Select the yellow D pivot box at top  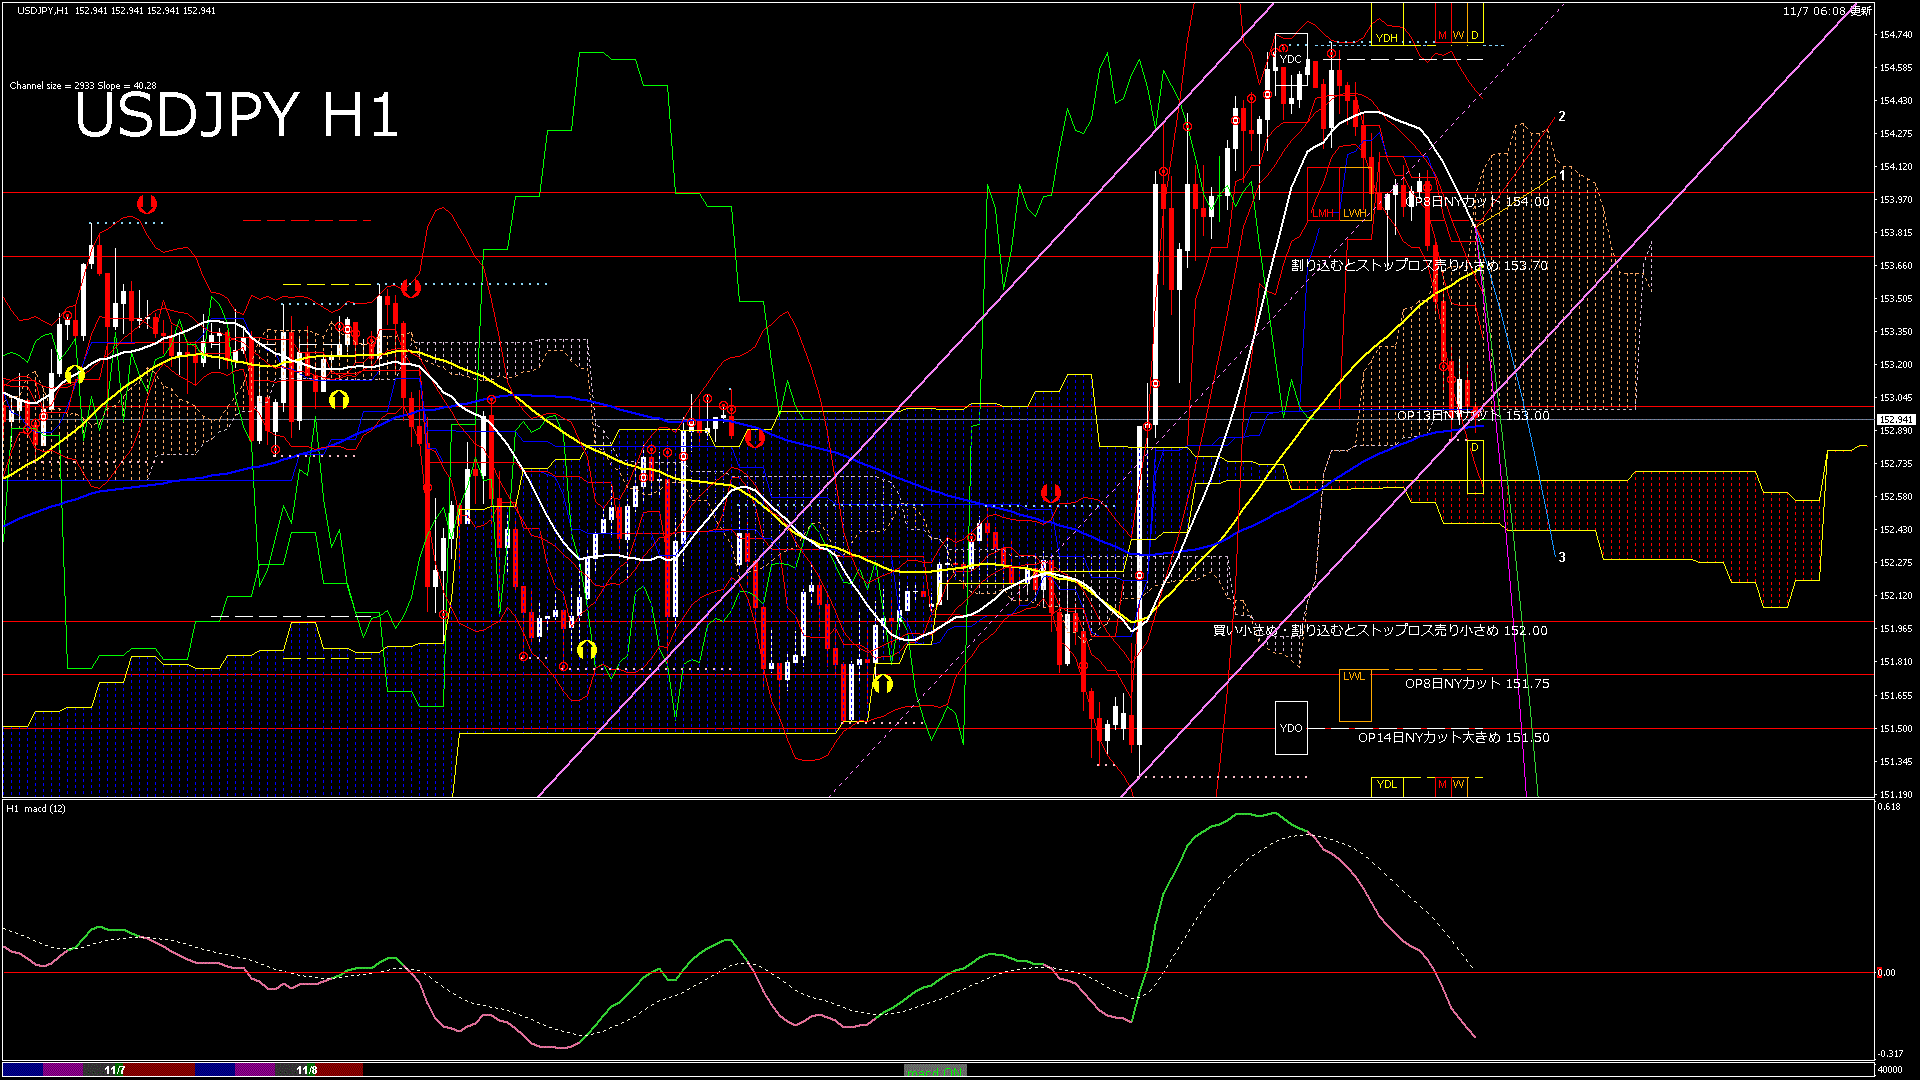[x=1474, y=36]
